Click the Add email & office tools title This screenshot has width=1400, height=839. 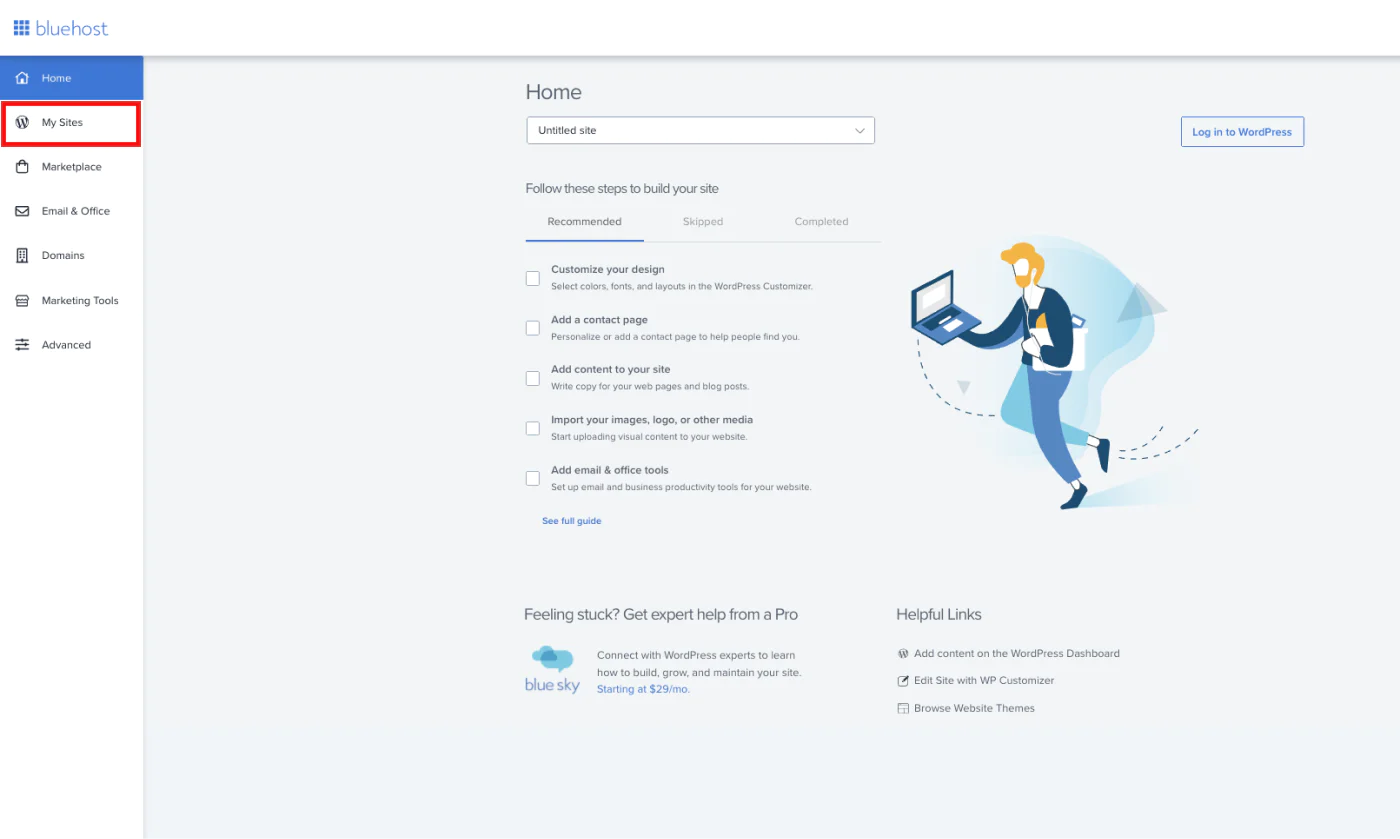click(x=610, y=470)
